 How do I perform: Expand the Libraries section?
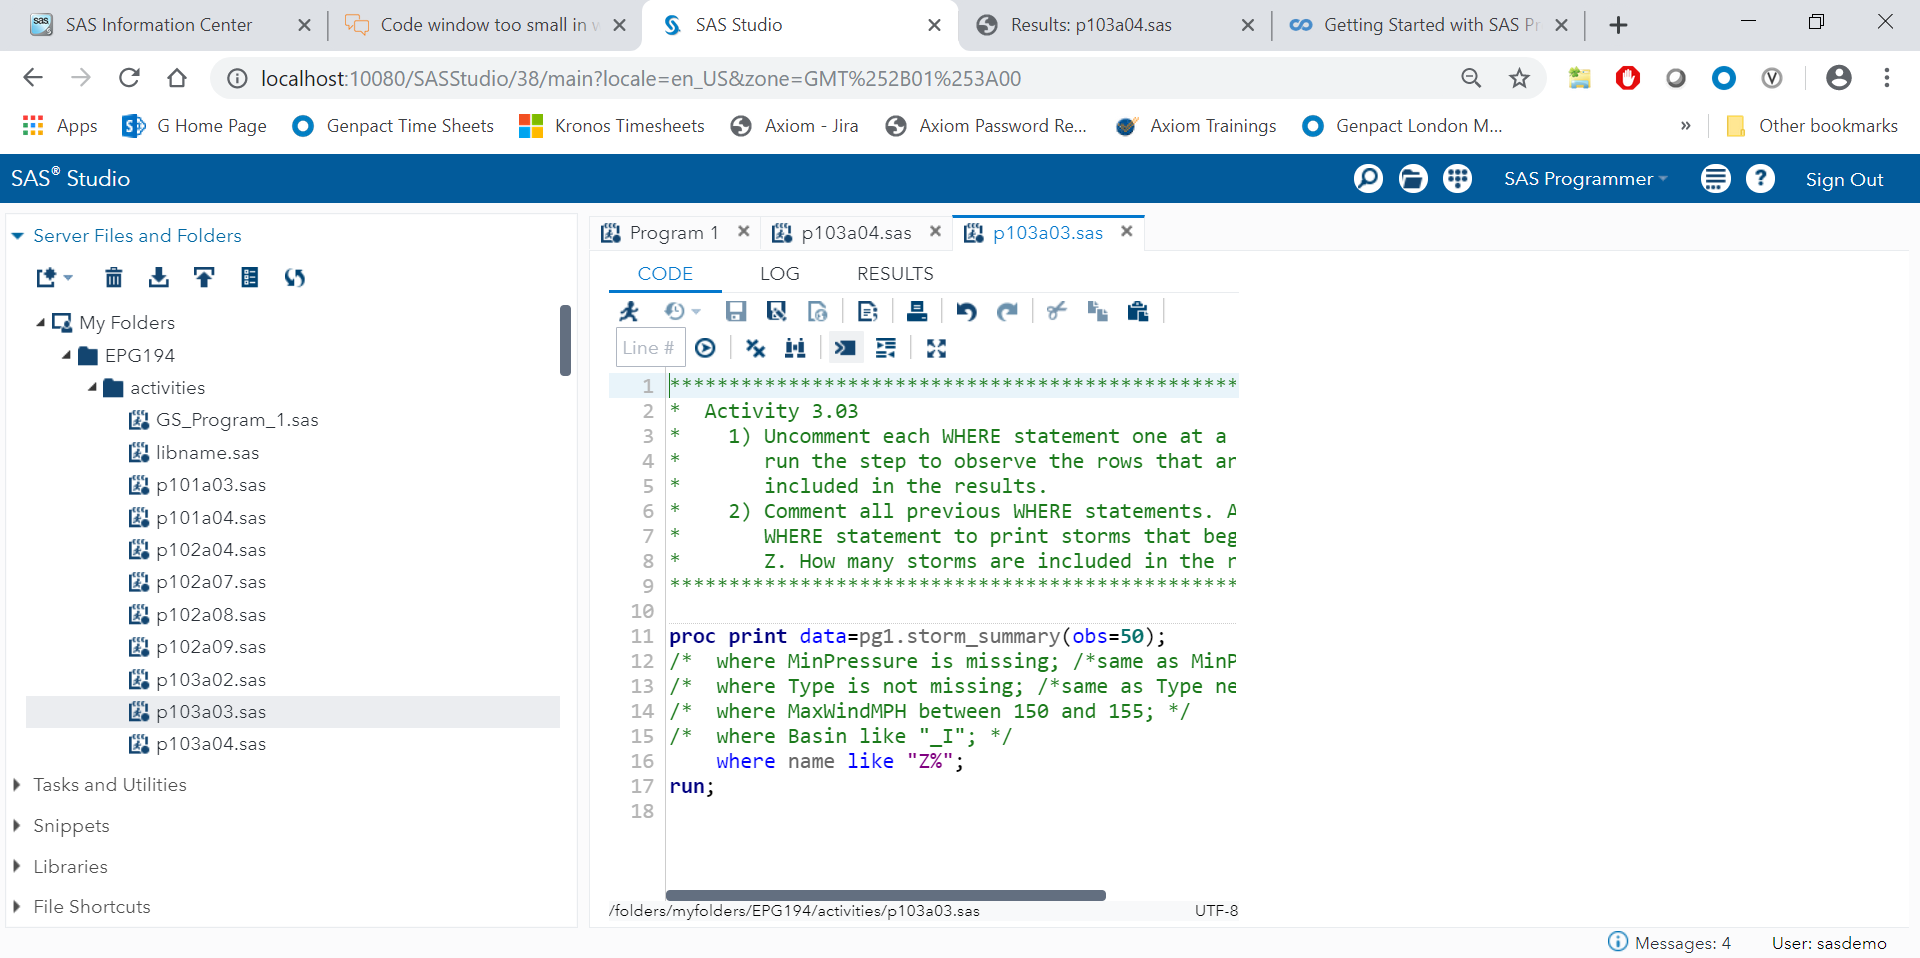[x=70, y=867]
